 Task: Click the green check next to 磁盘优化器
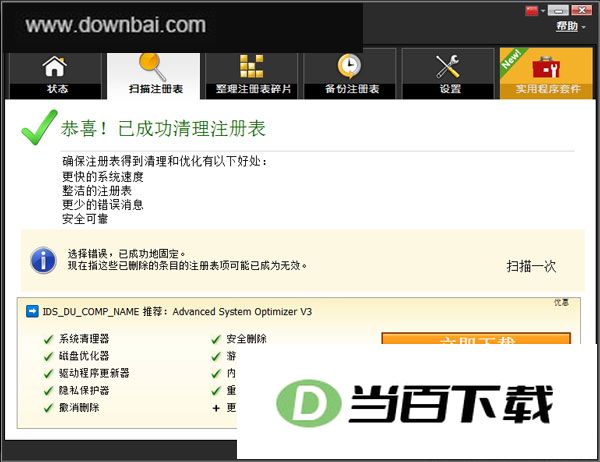[49, 356]
